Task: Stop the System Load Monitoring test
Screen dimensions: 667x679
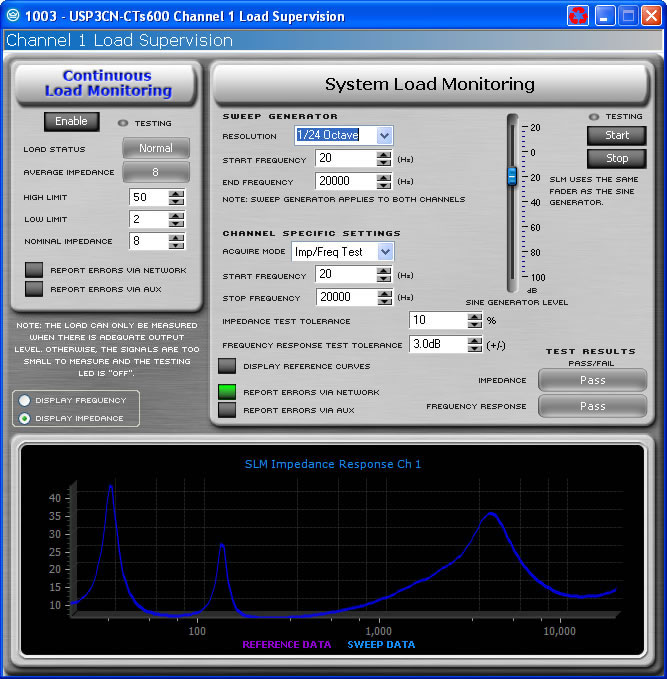Action: [x=617, y=158]
